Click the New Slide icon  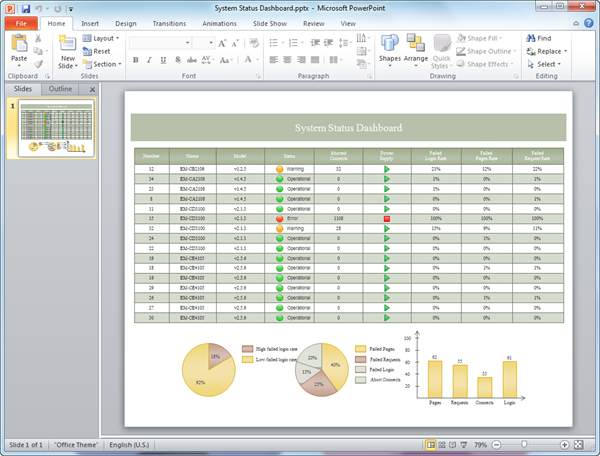pos(67,44)
